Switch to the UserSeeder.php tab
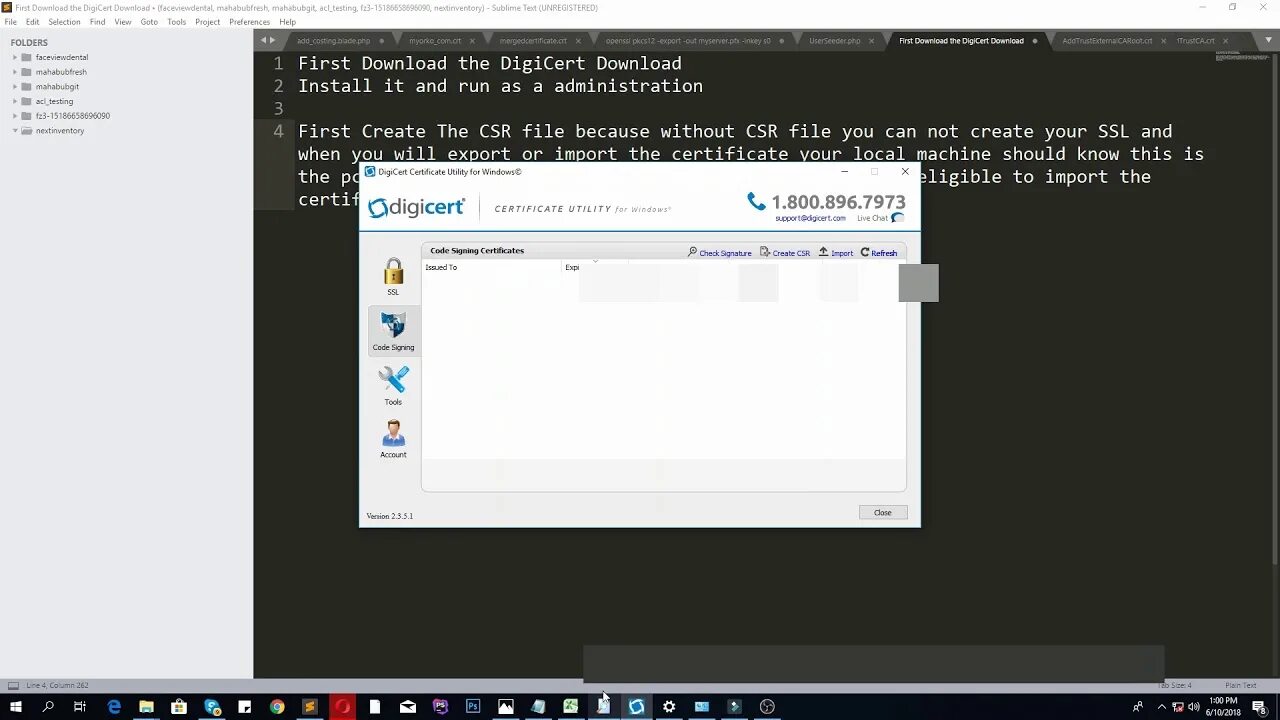This screenshot has width=1280, height=720. click(x=835, y=41)
